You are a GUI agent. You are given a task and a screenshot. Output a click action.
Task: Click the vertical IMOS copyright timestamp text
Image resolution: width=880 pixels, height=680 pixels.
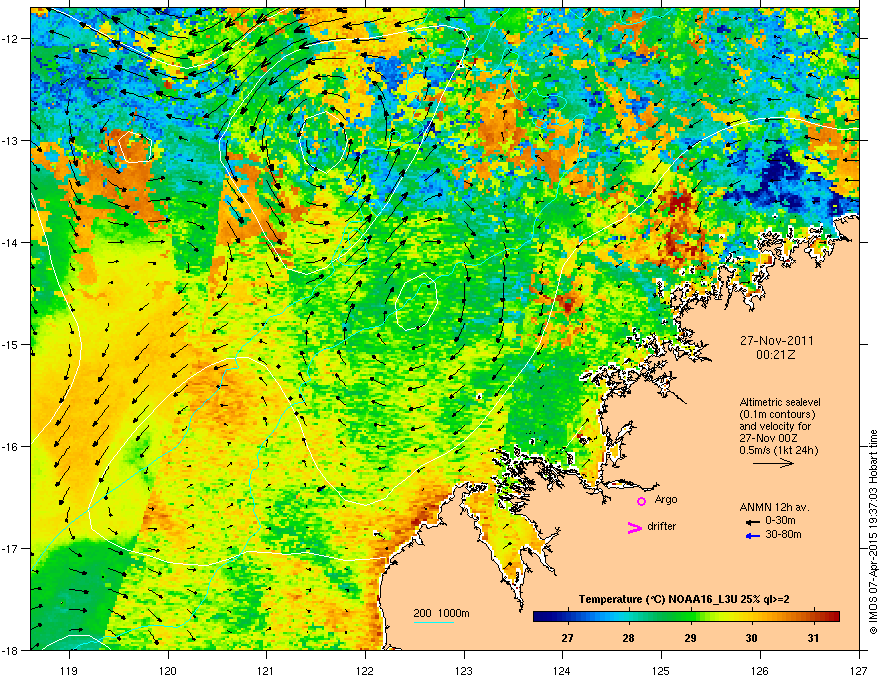click(873, 532)
